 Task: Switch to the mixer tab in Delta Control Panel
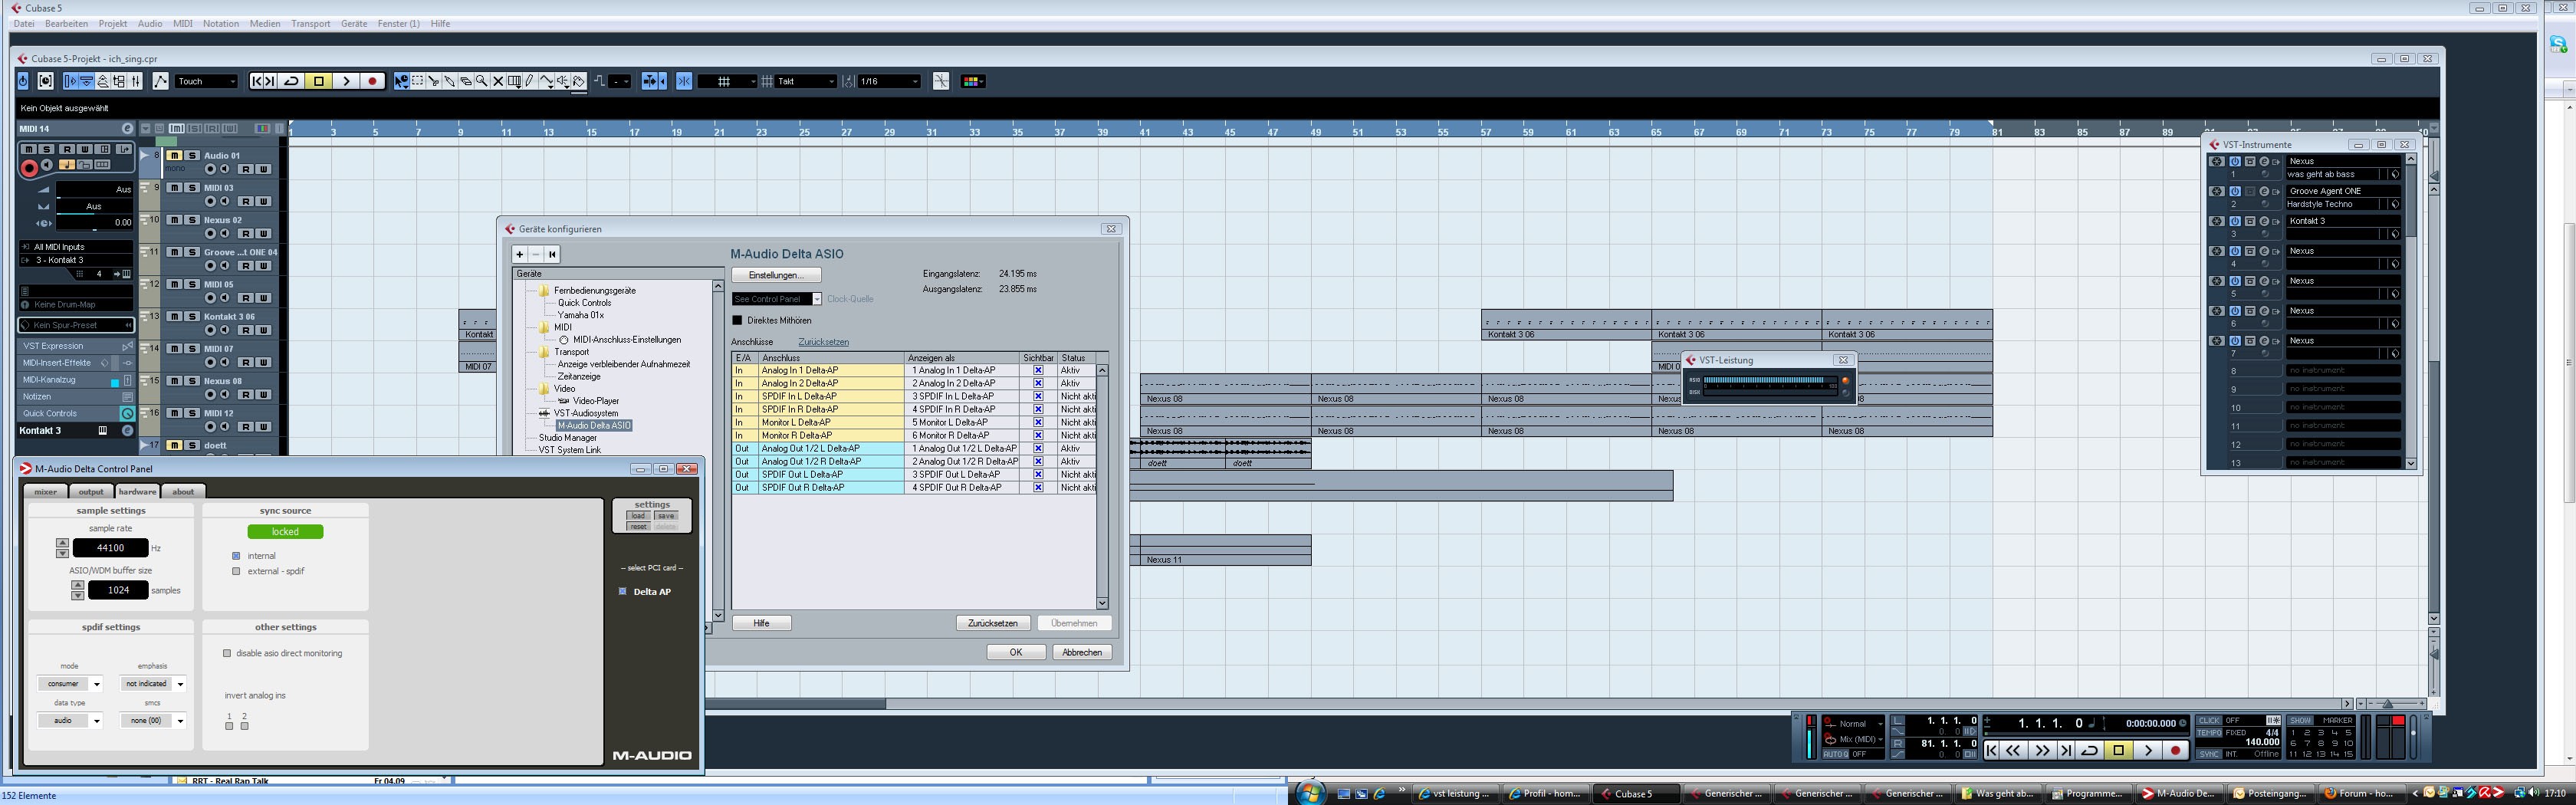[x=46, y=491]
